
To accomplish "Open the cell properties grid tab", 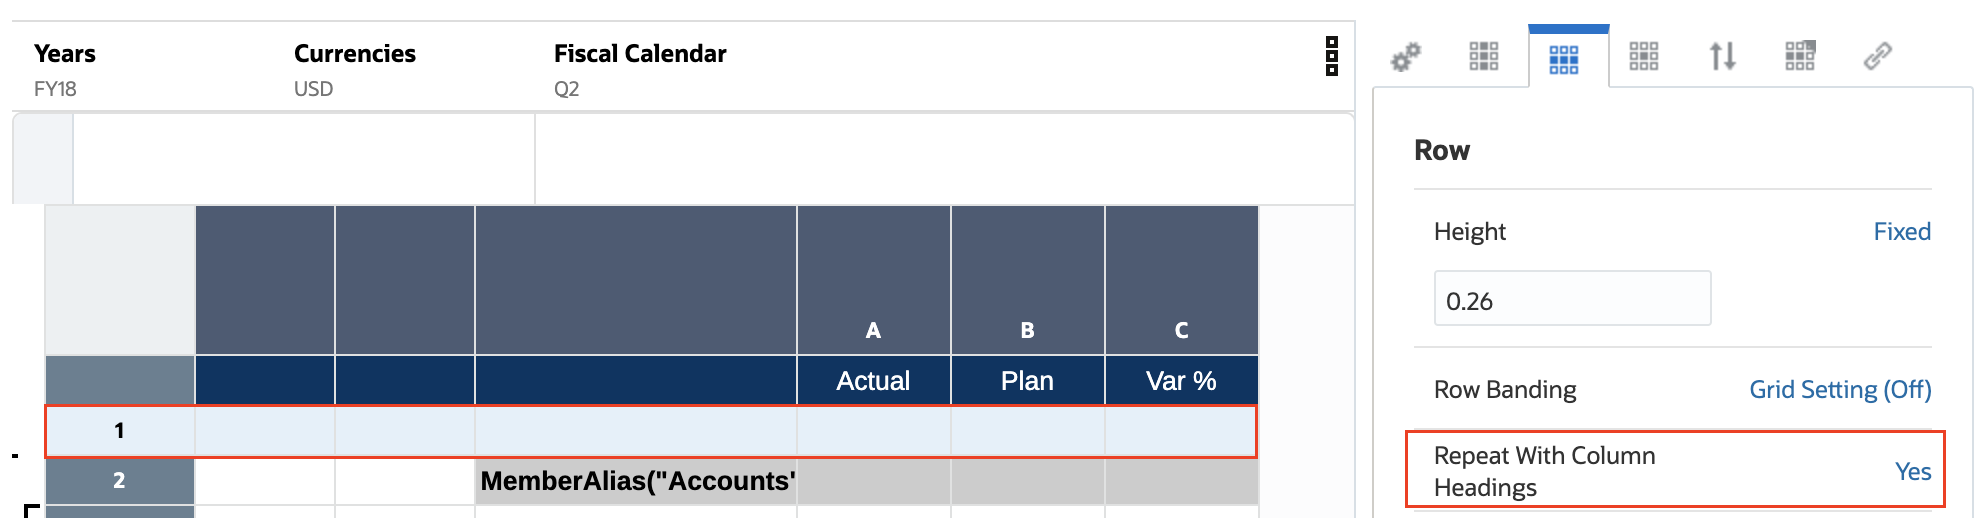I will pyautogui.click(x=1644, y=56).
